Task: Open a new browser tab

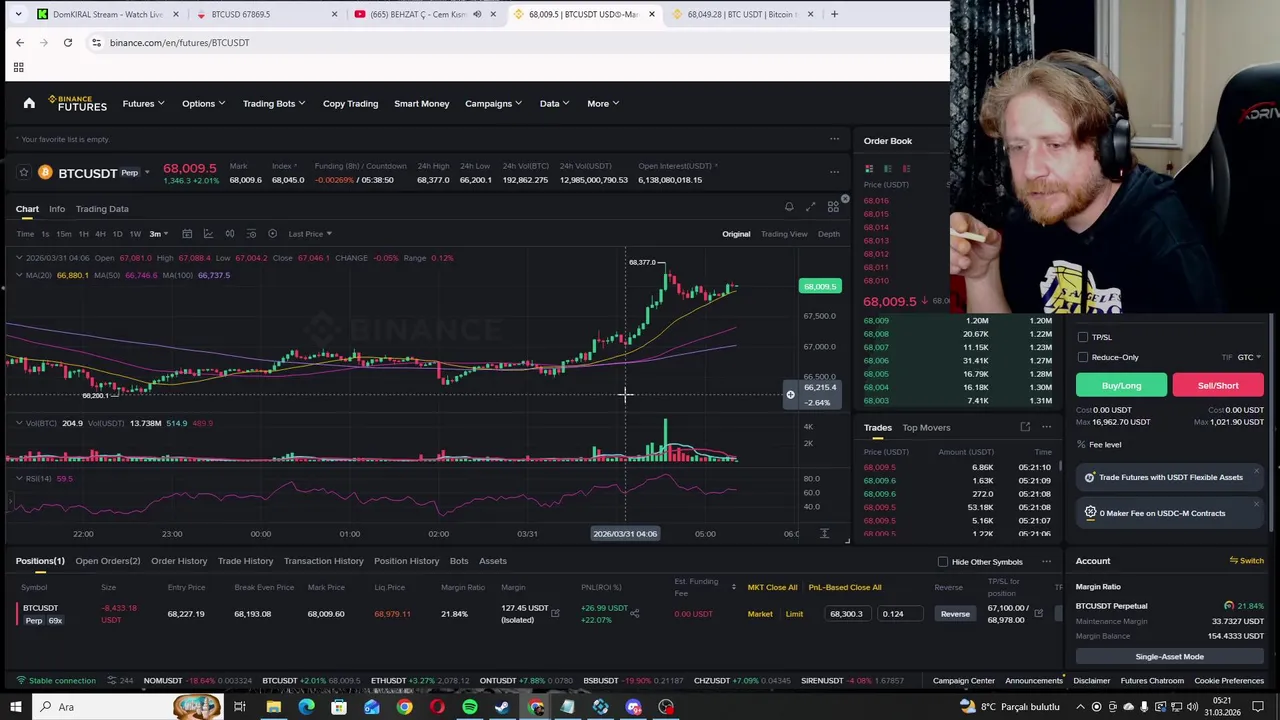Action: 834,14
